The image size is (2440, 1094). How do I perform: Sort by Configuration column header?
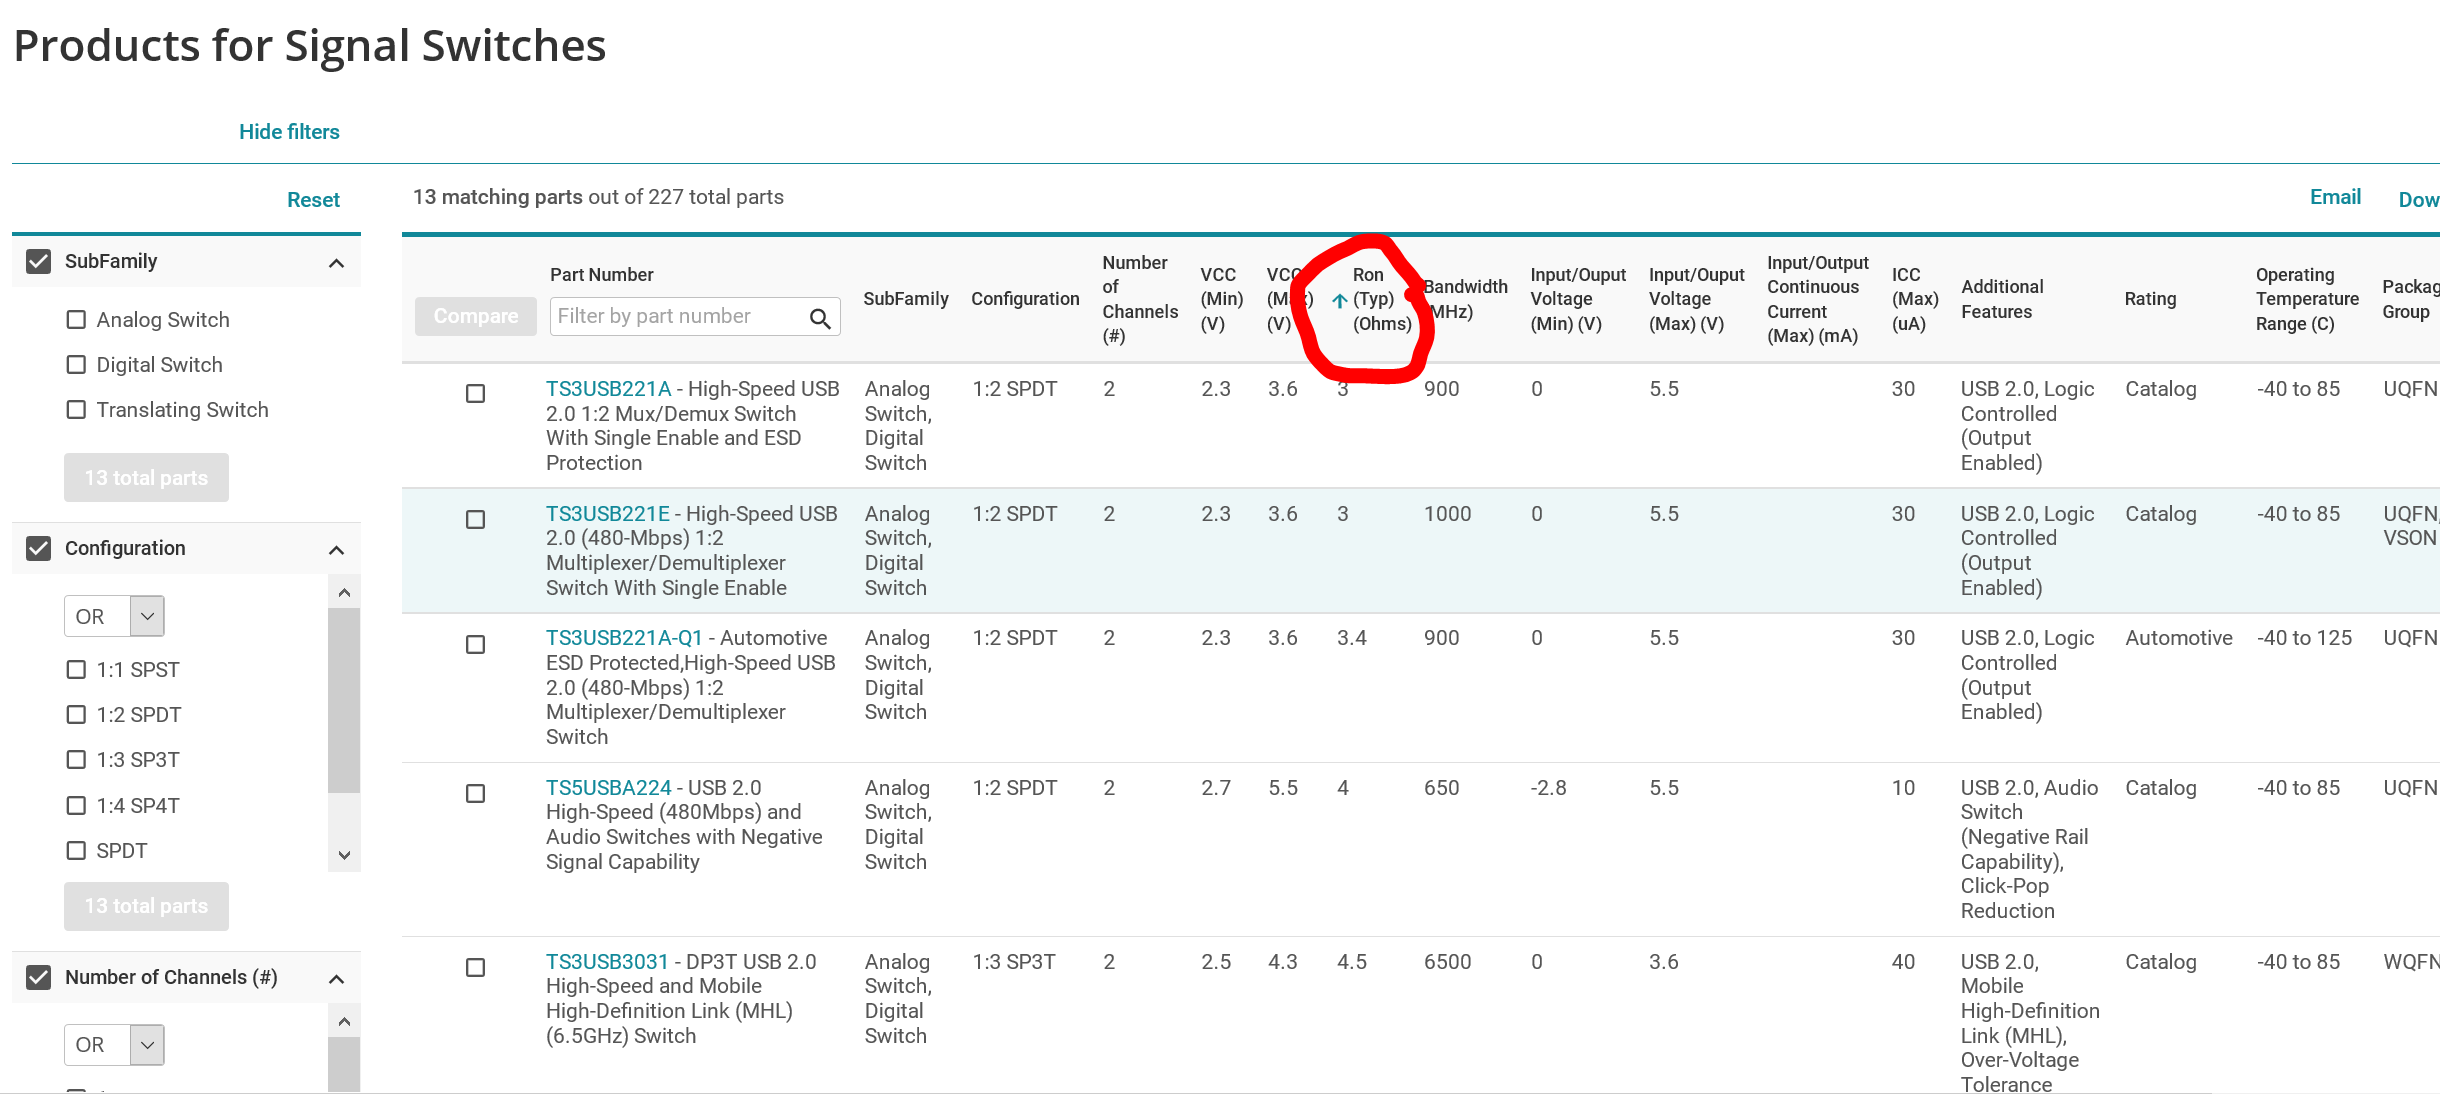pos(1025,299)
